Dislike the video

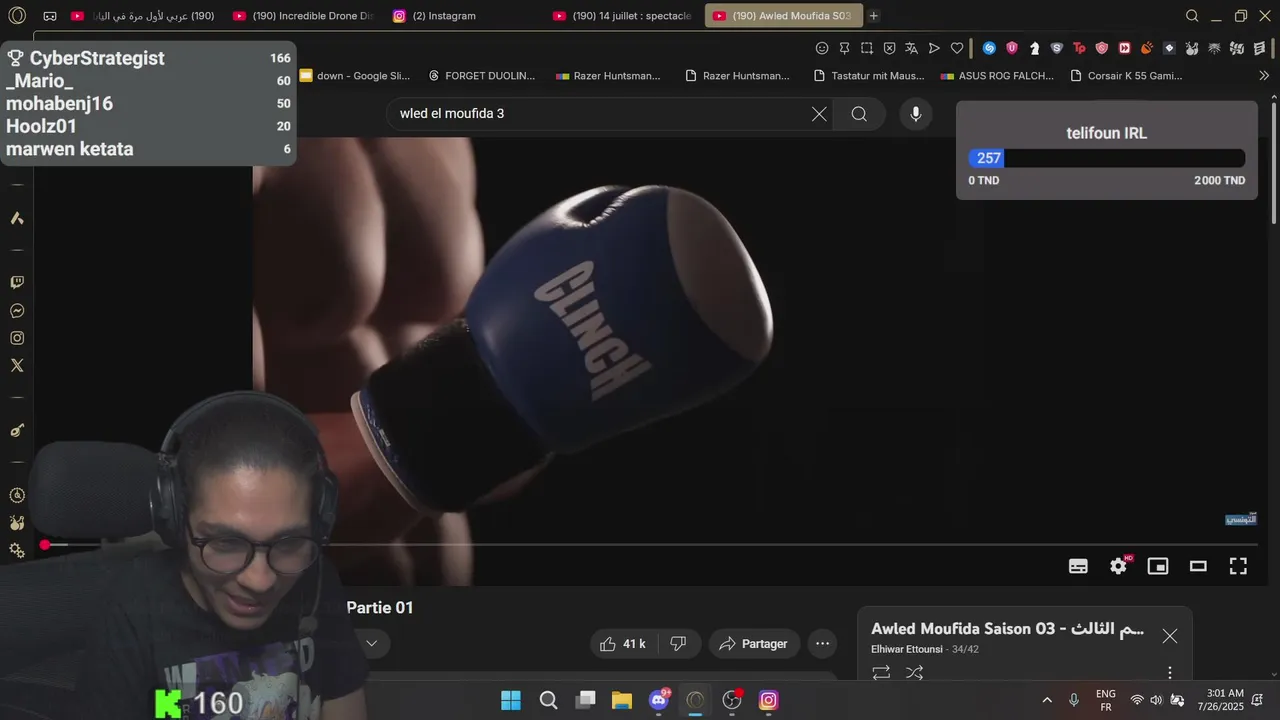click(x=678, y=644)
